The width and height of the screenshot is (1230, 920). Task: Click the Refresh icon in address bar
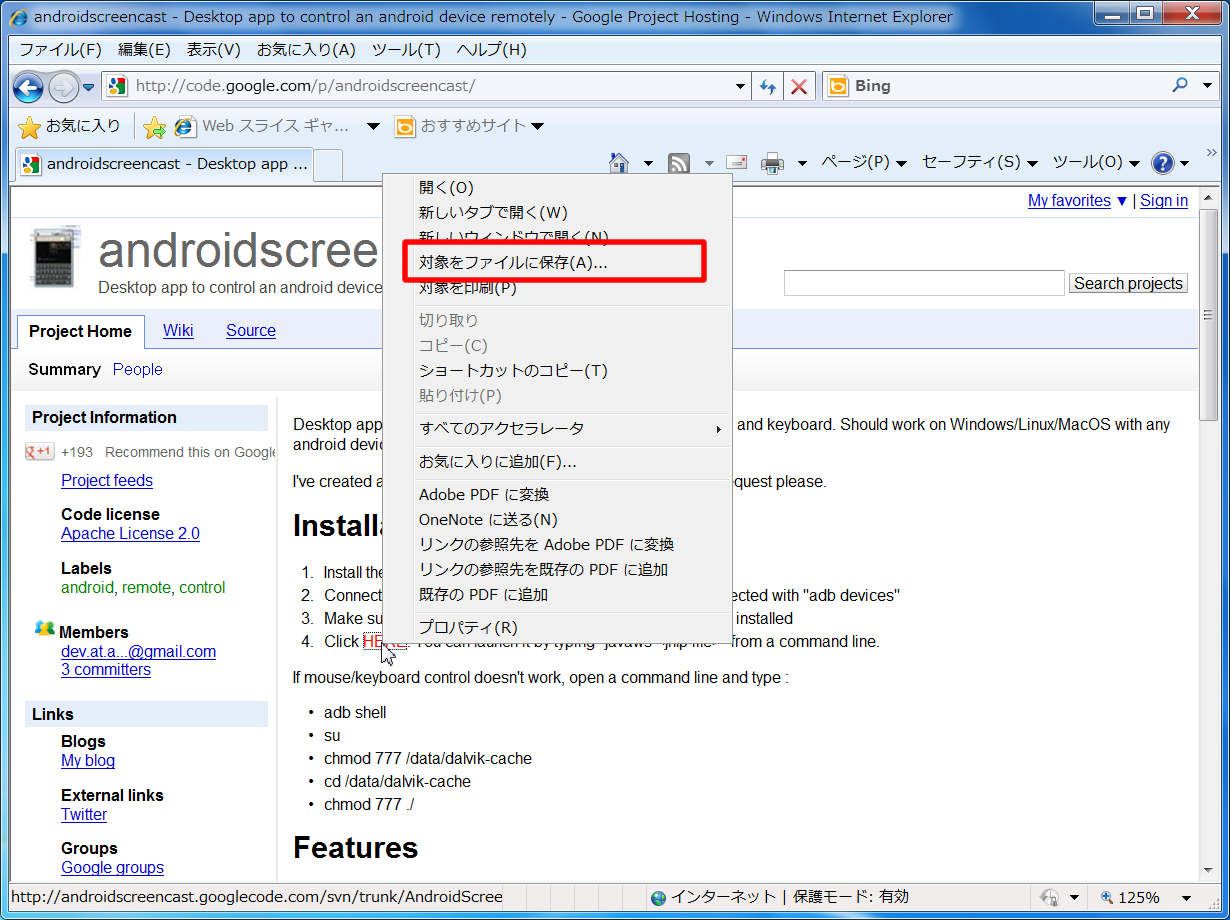(768, 86)
